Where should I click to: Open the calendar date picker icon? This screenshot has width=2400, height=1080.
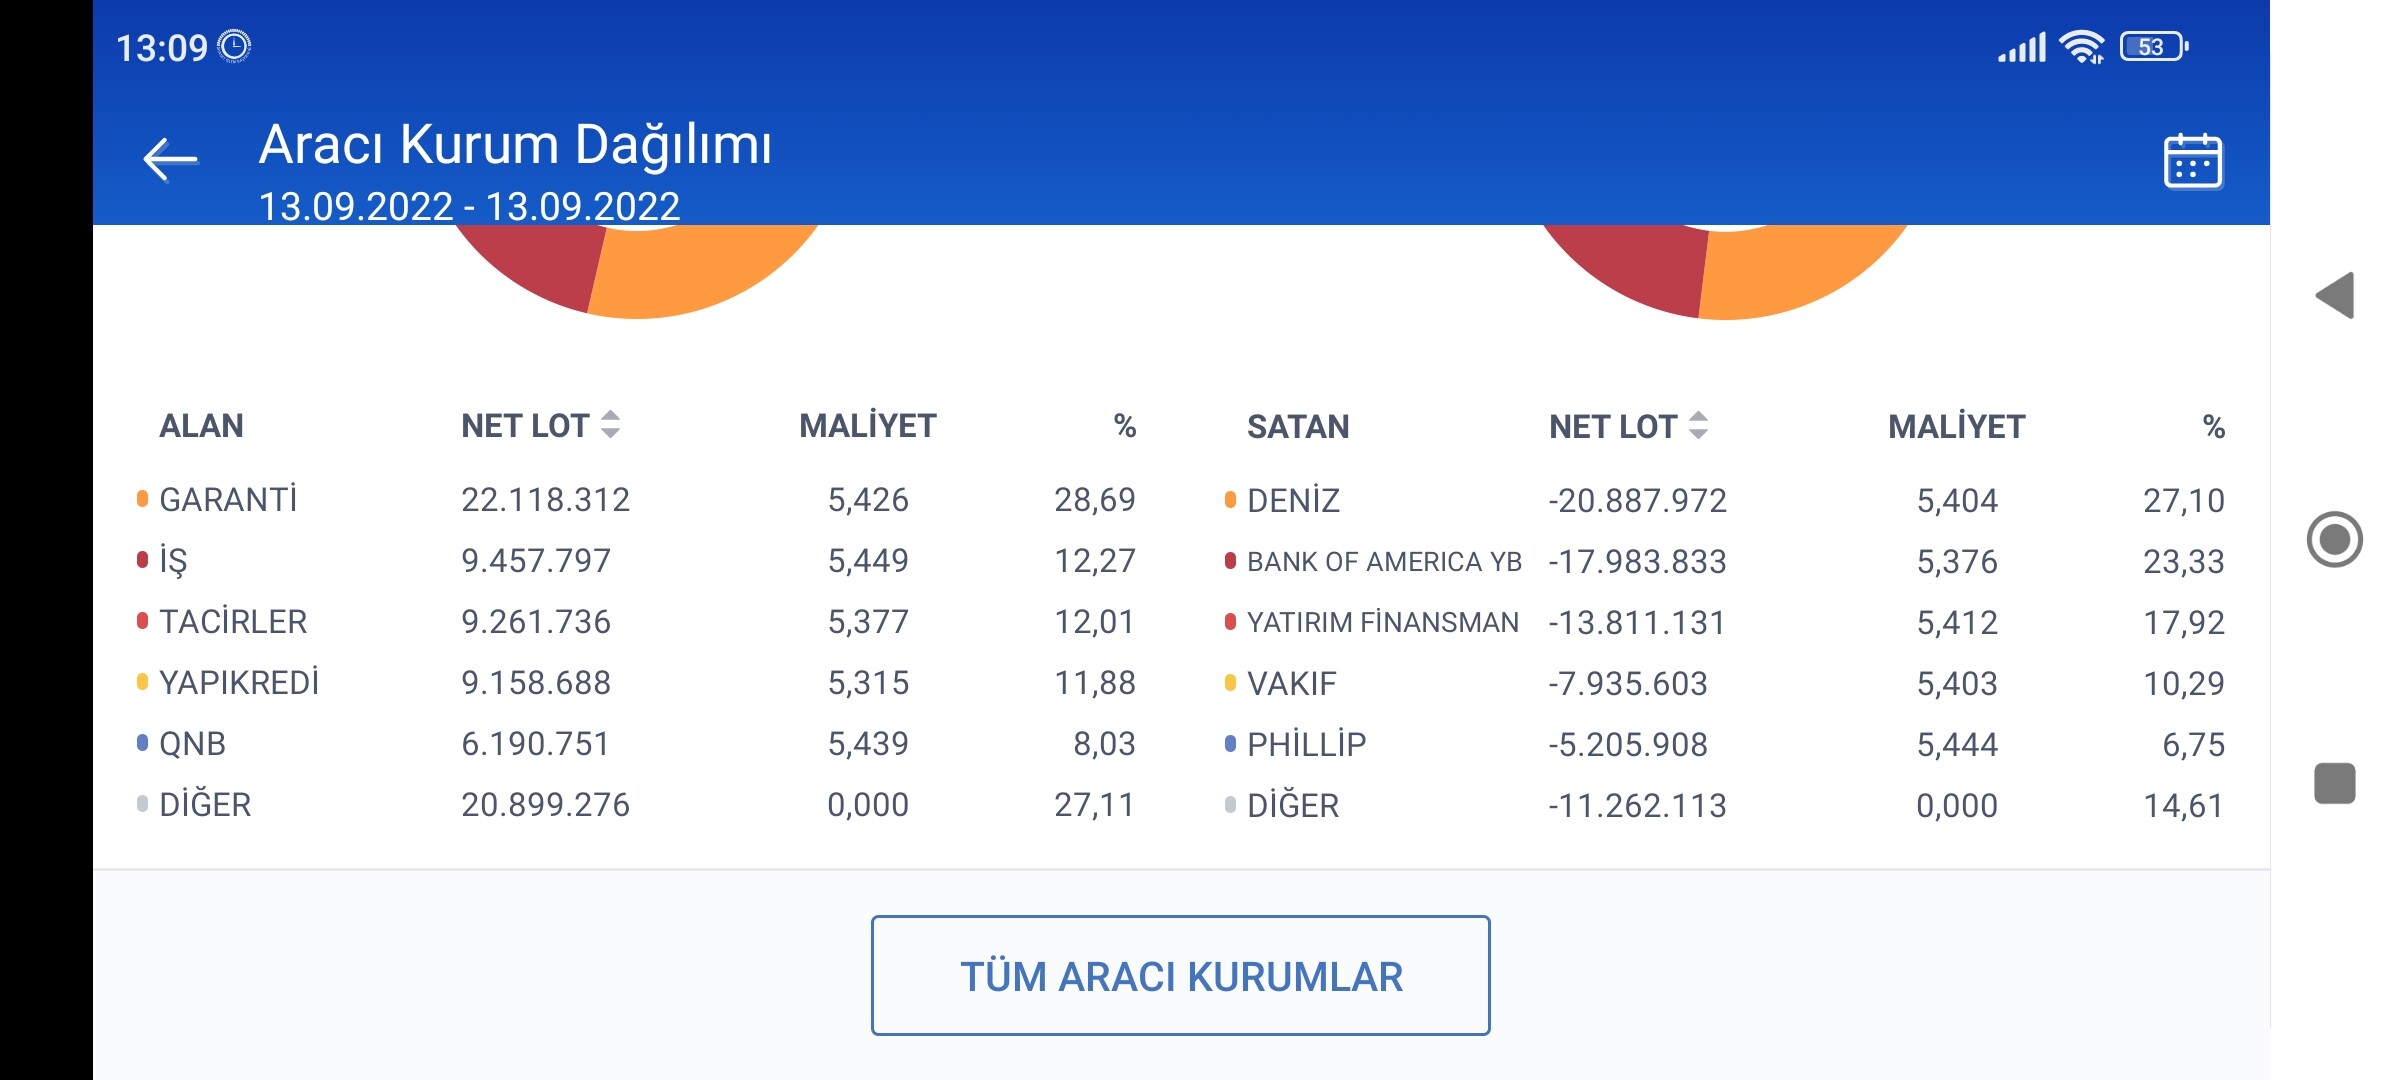pos(2192,160)
